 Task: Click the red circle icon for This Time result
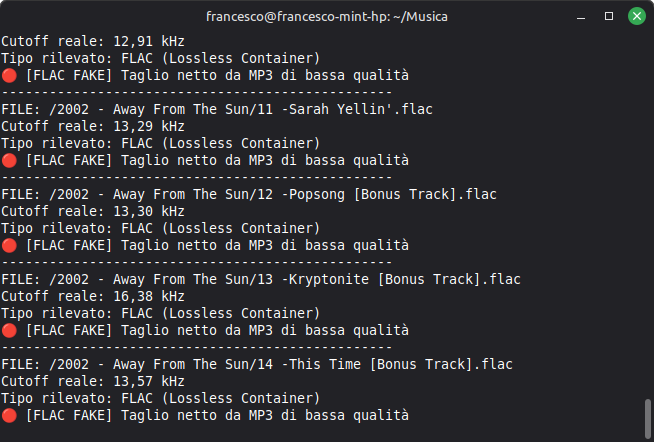pyautogui.click(x=9, y=416)
